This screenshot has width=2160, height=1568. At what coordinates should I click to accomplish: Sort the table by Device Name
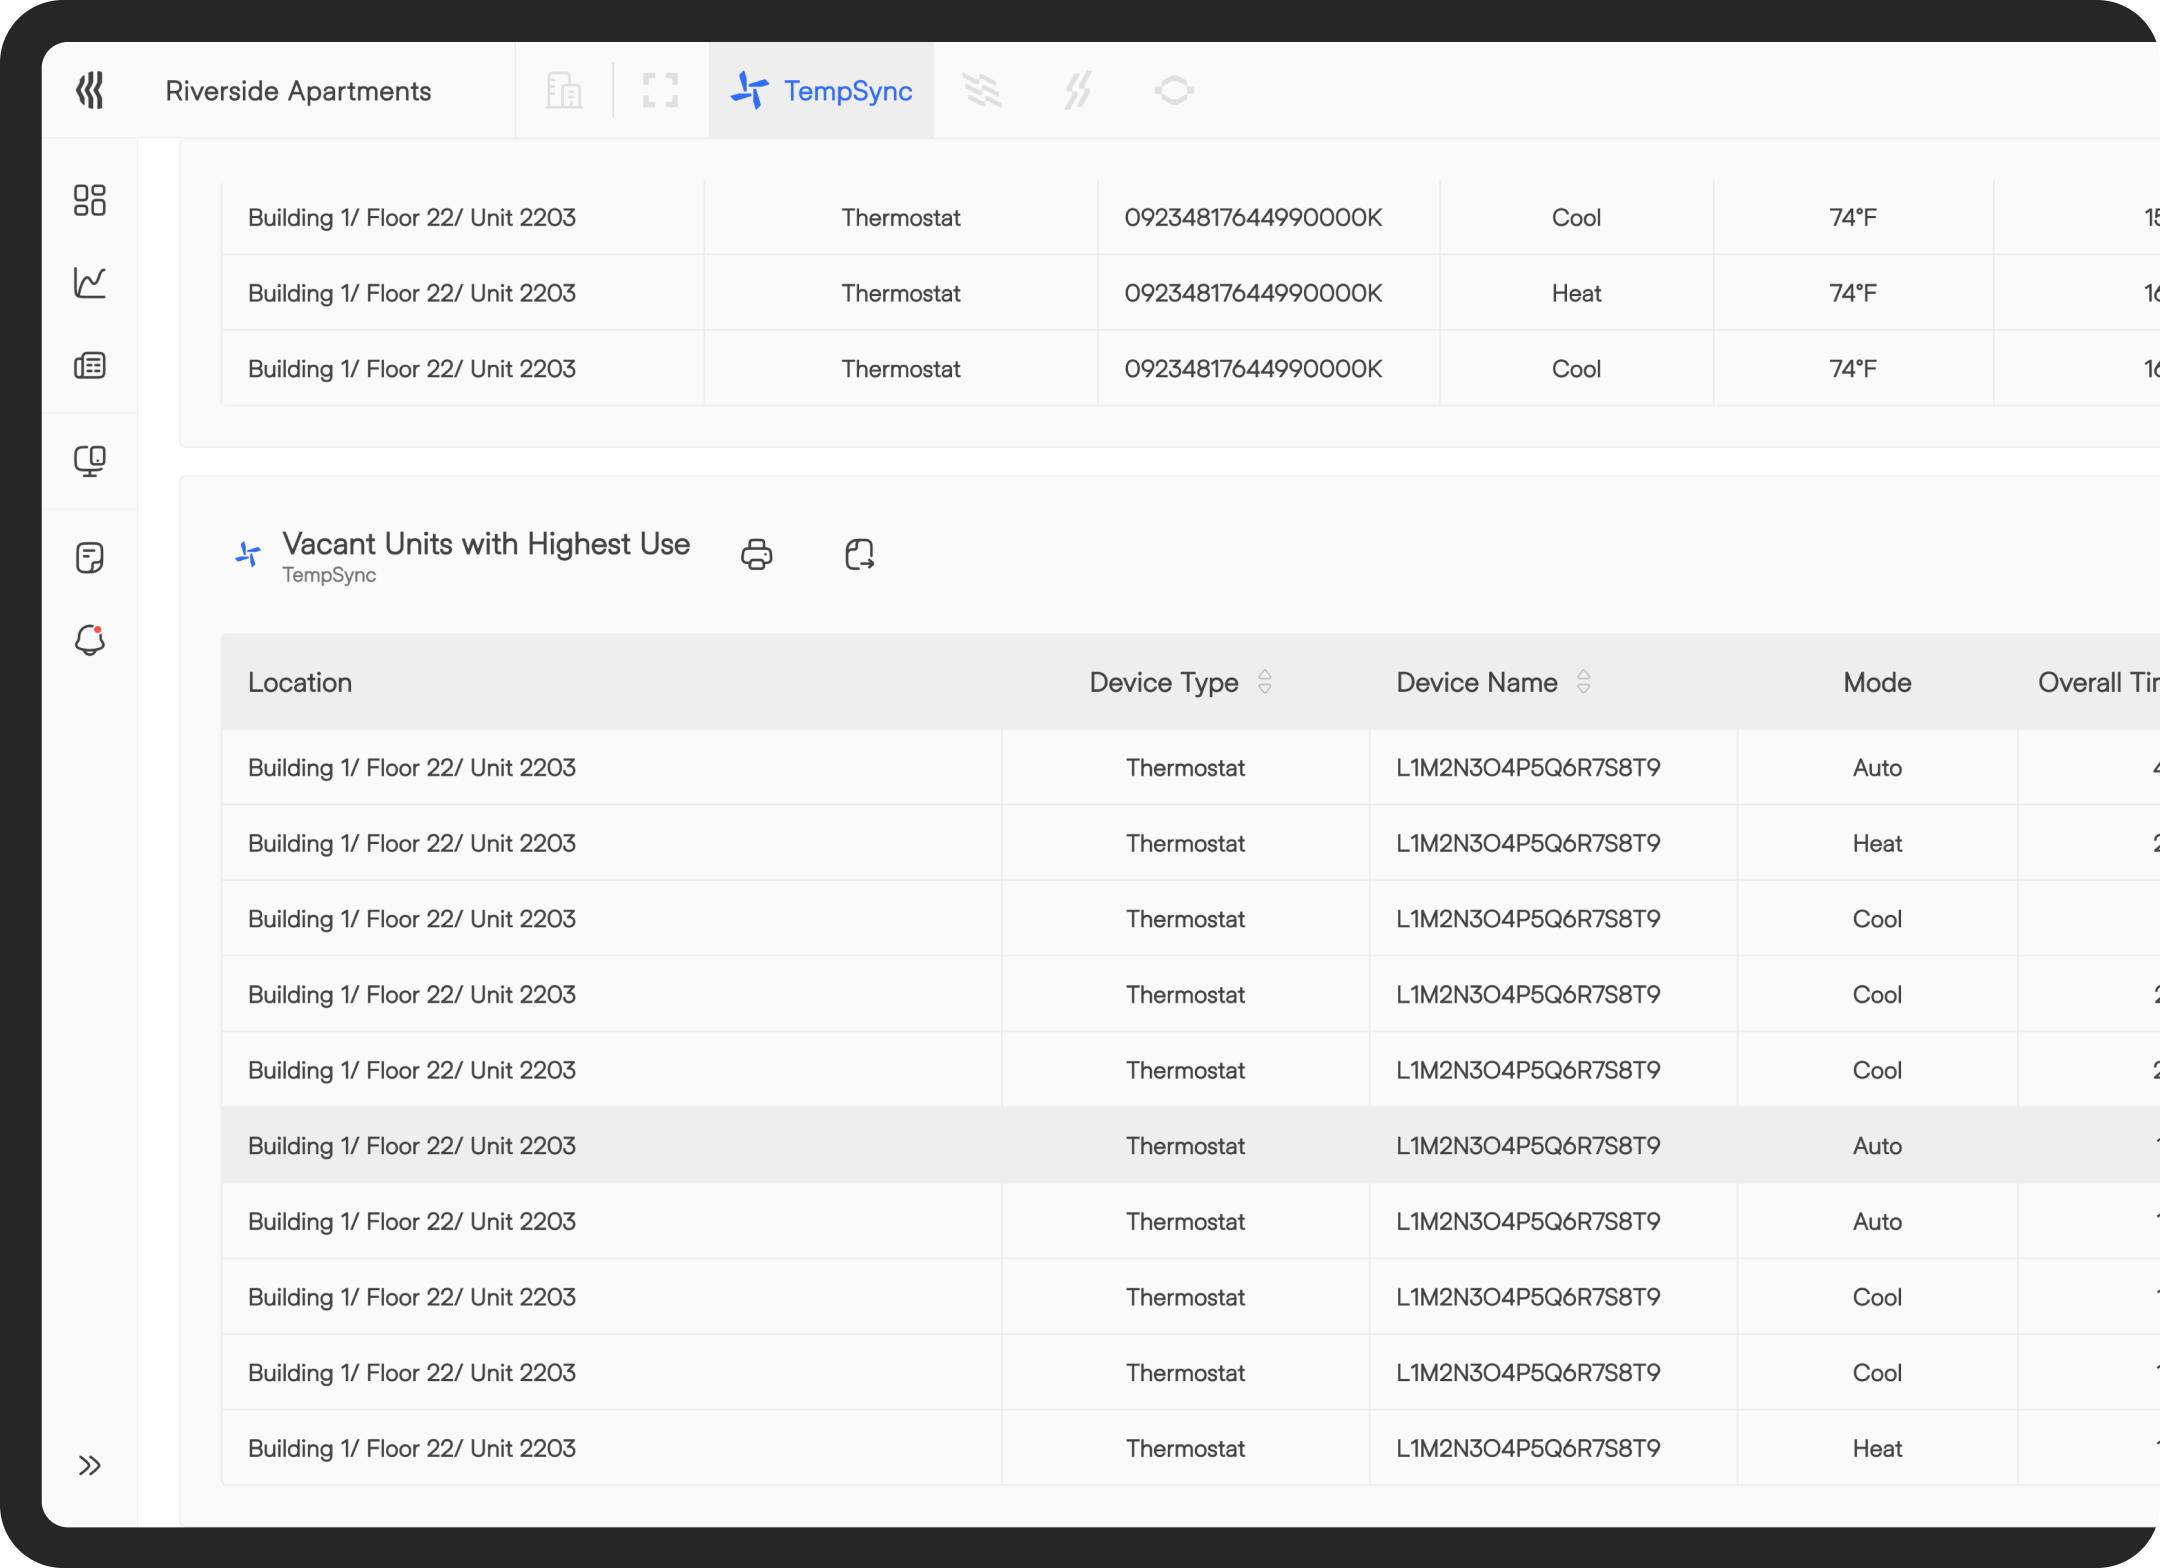1584,682
